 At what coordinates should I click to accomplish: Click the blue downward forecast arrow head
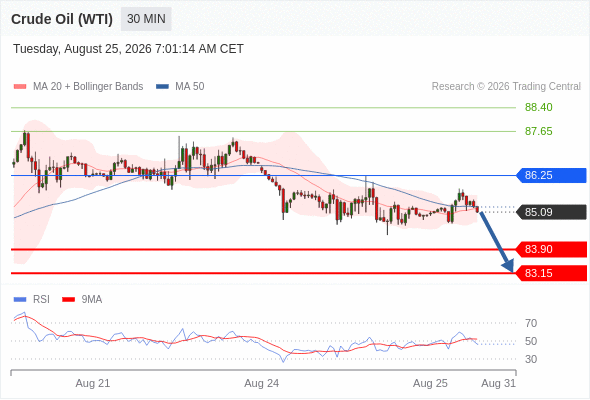pos(508,266)
